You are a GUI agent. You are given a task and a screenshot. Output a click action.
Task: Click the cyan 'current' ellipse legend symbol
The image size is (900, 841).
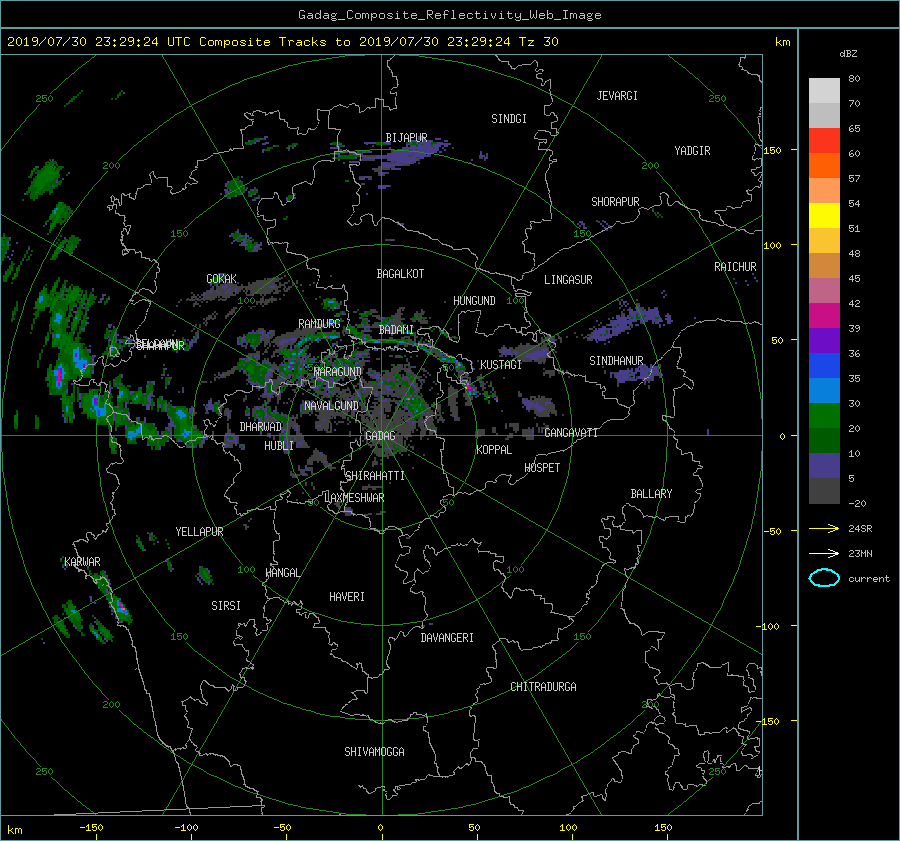click(824, 578)
